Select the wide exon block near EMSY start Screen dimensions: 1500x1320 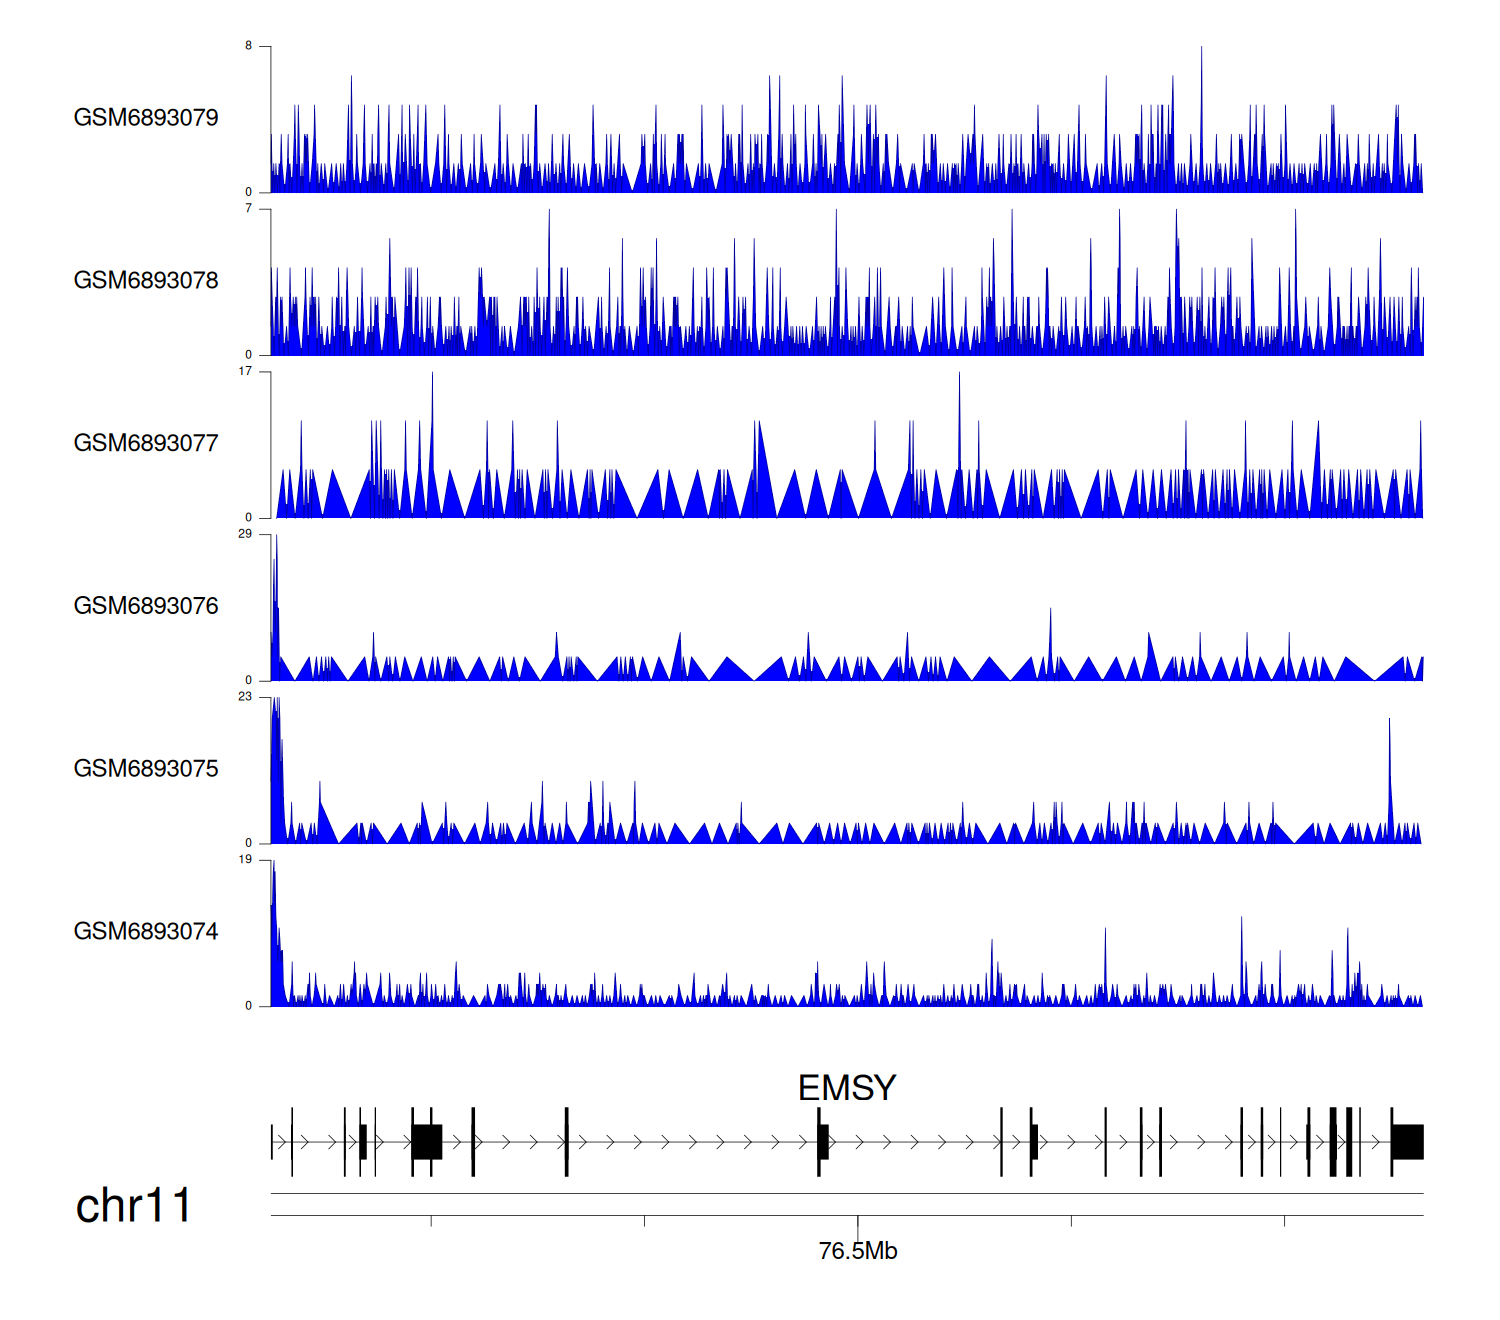point(427,1142)
